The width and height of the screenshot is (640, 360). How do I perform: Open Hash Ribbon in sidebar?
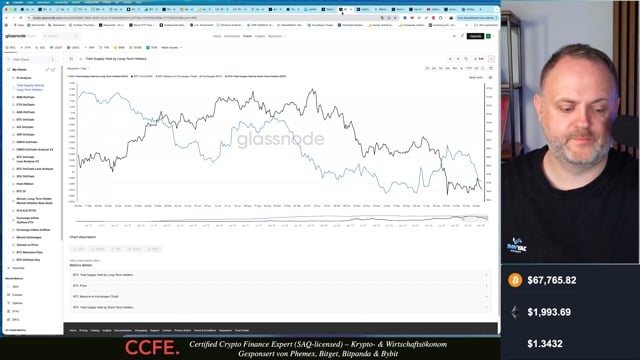point(24,184)
